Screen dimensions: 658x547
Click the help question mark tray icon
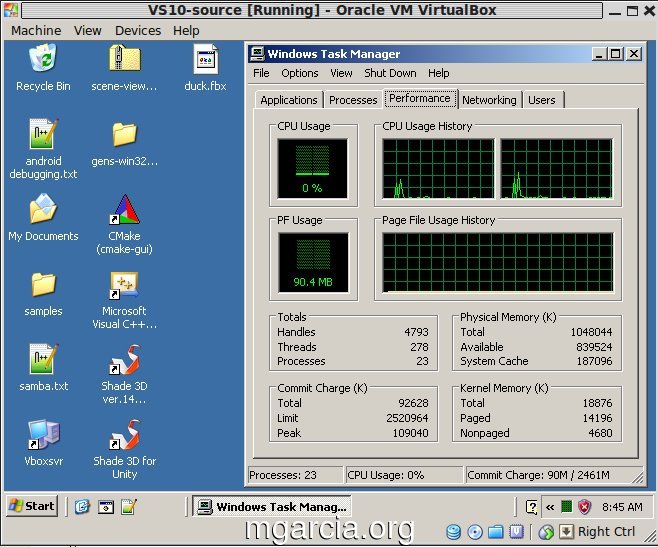[531, 507]
